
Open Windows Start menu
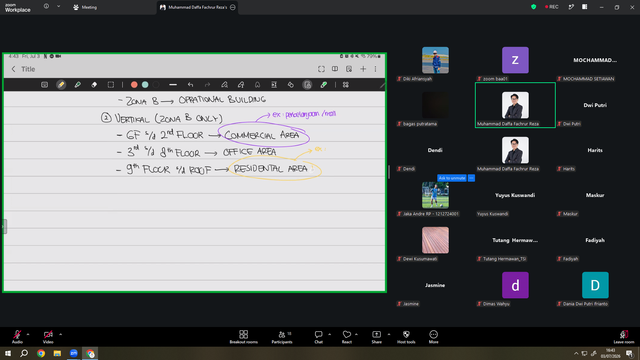8,353
